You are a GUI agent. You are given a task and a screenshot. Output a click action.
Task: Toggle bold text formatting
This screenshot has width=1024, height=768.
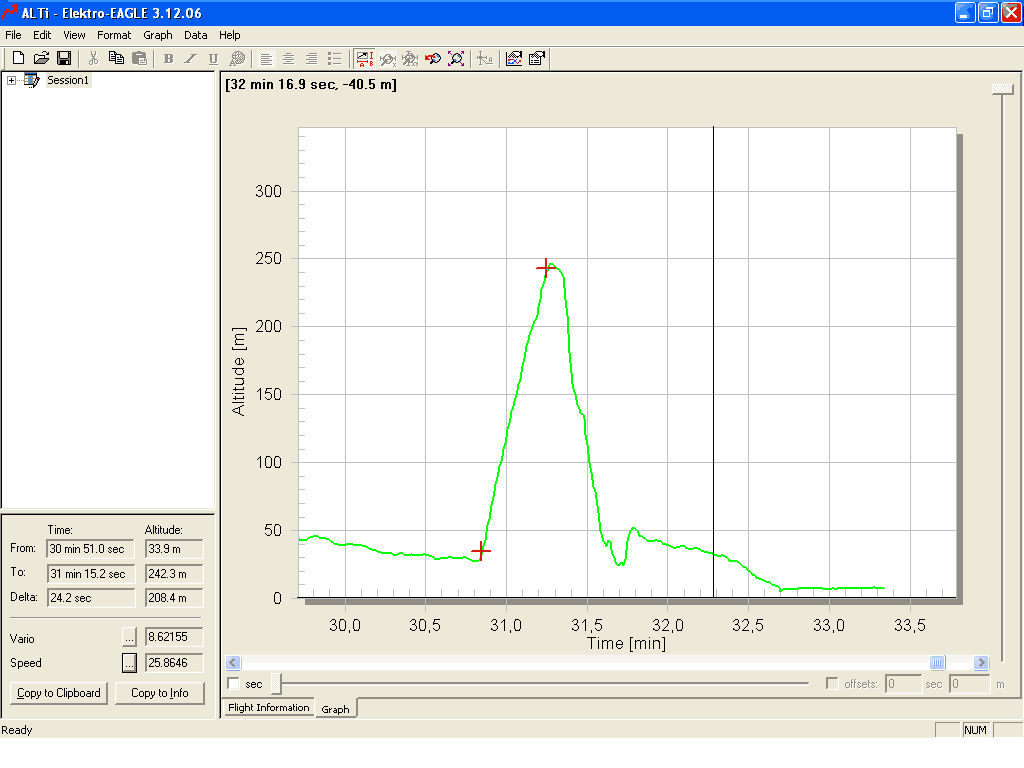point(168,58)
